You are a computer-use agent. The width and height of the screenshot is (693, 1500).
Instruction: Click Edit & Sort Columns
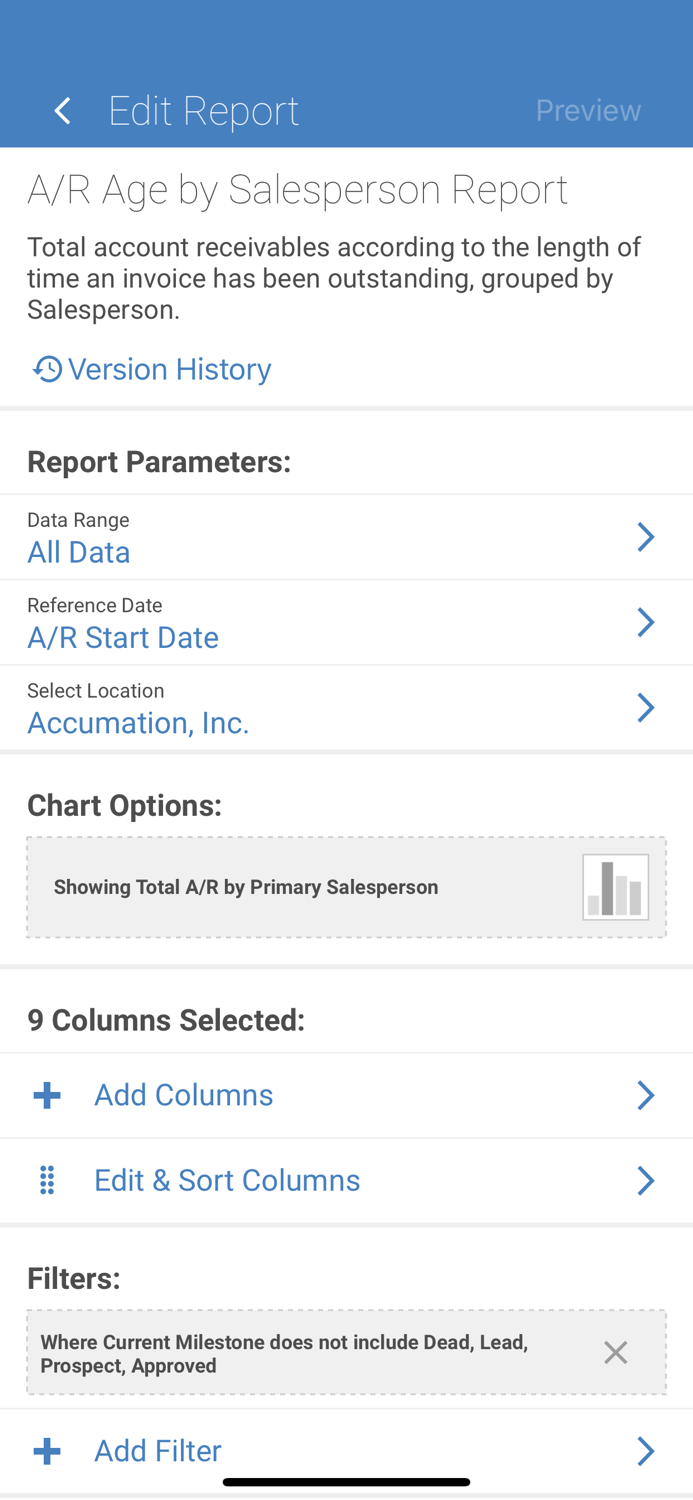pyautogui.click(x=227, y=1180)
